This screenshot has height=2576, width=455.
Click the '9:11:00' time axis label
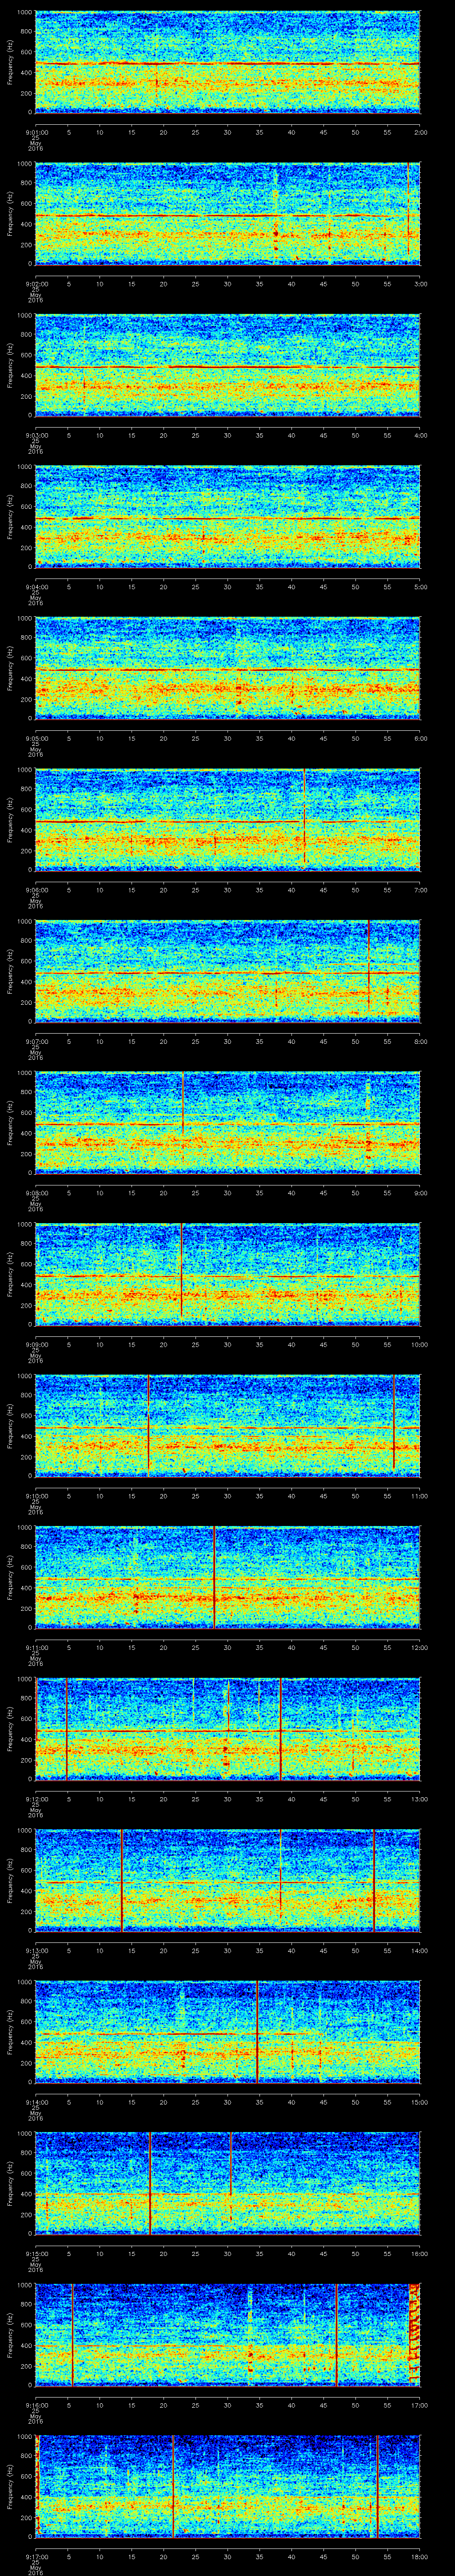(x=36, y=1647)
